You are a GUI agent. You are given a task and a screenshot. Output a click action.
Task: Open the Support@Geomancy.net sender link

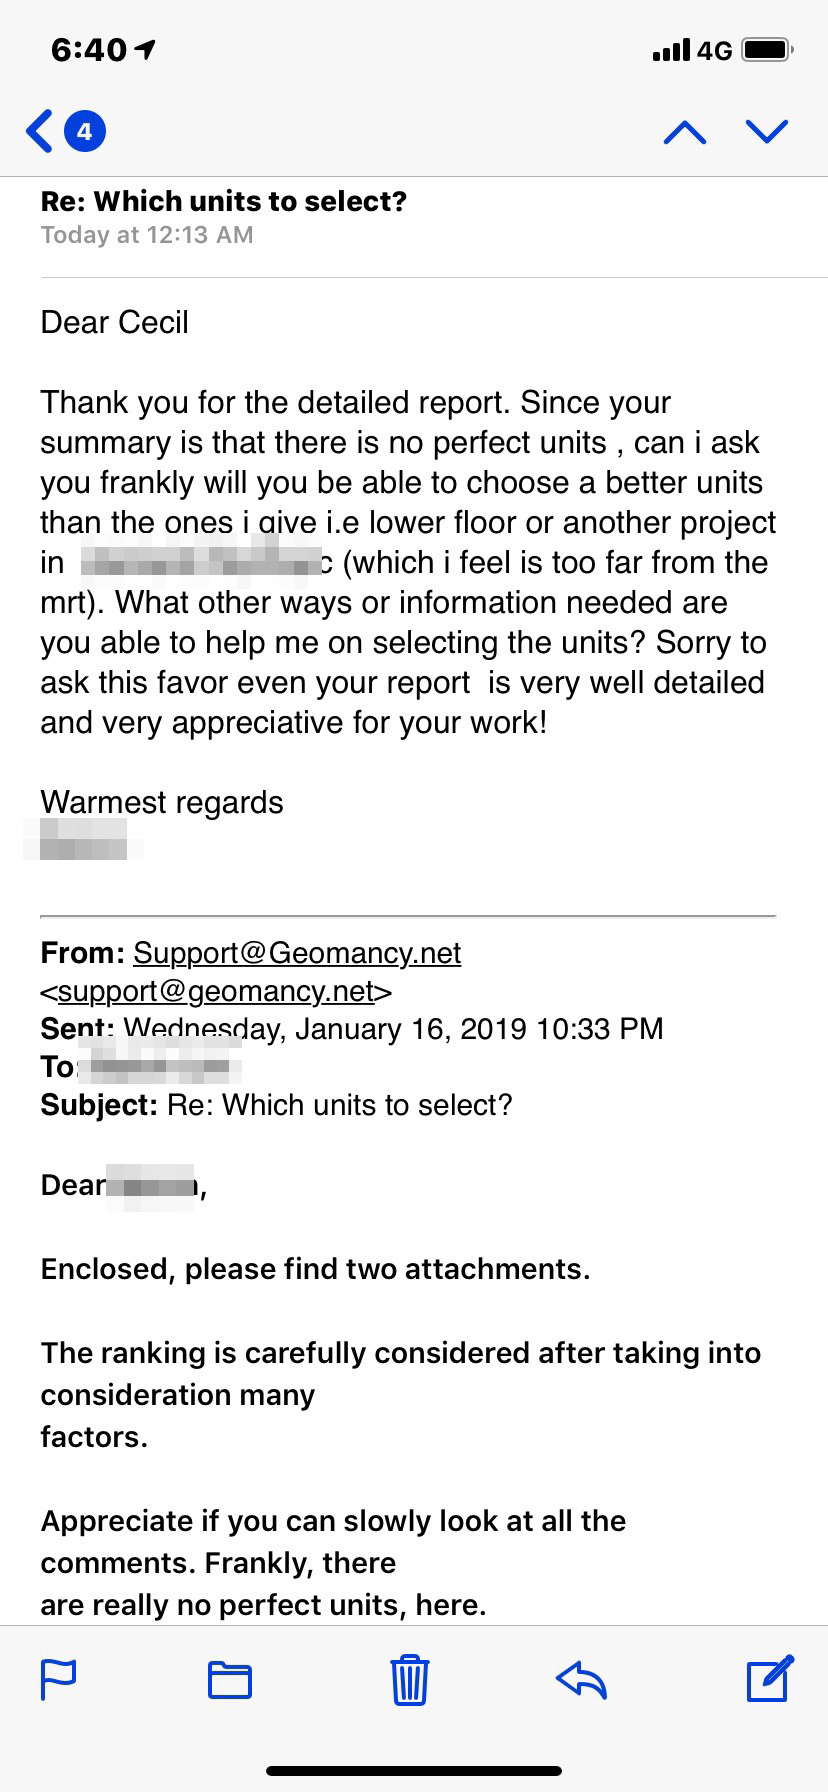point(297,953)
